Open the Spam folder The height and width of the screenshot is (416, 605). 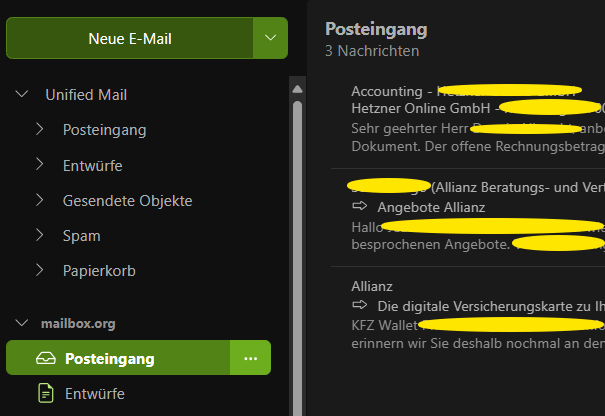coord(81,236)
